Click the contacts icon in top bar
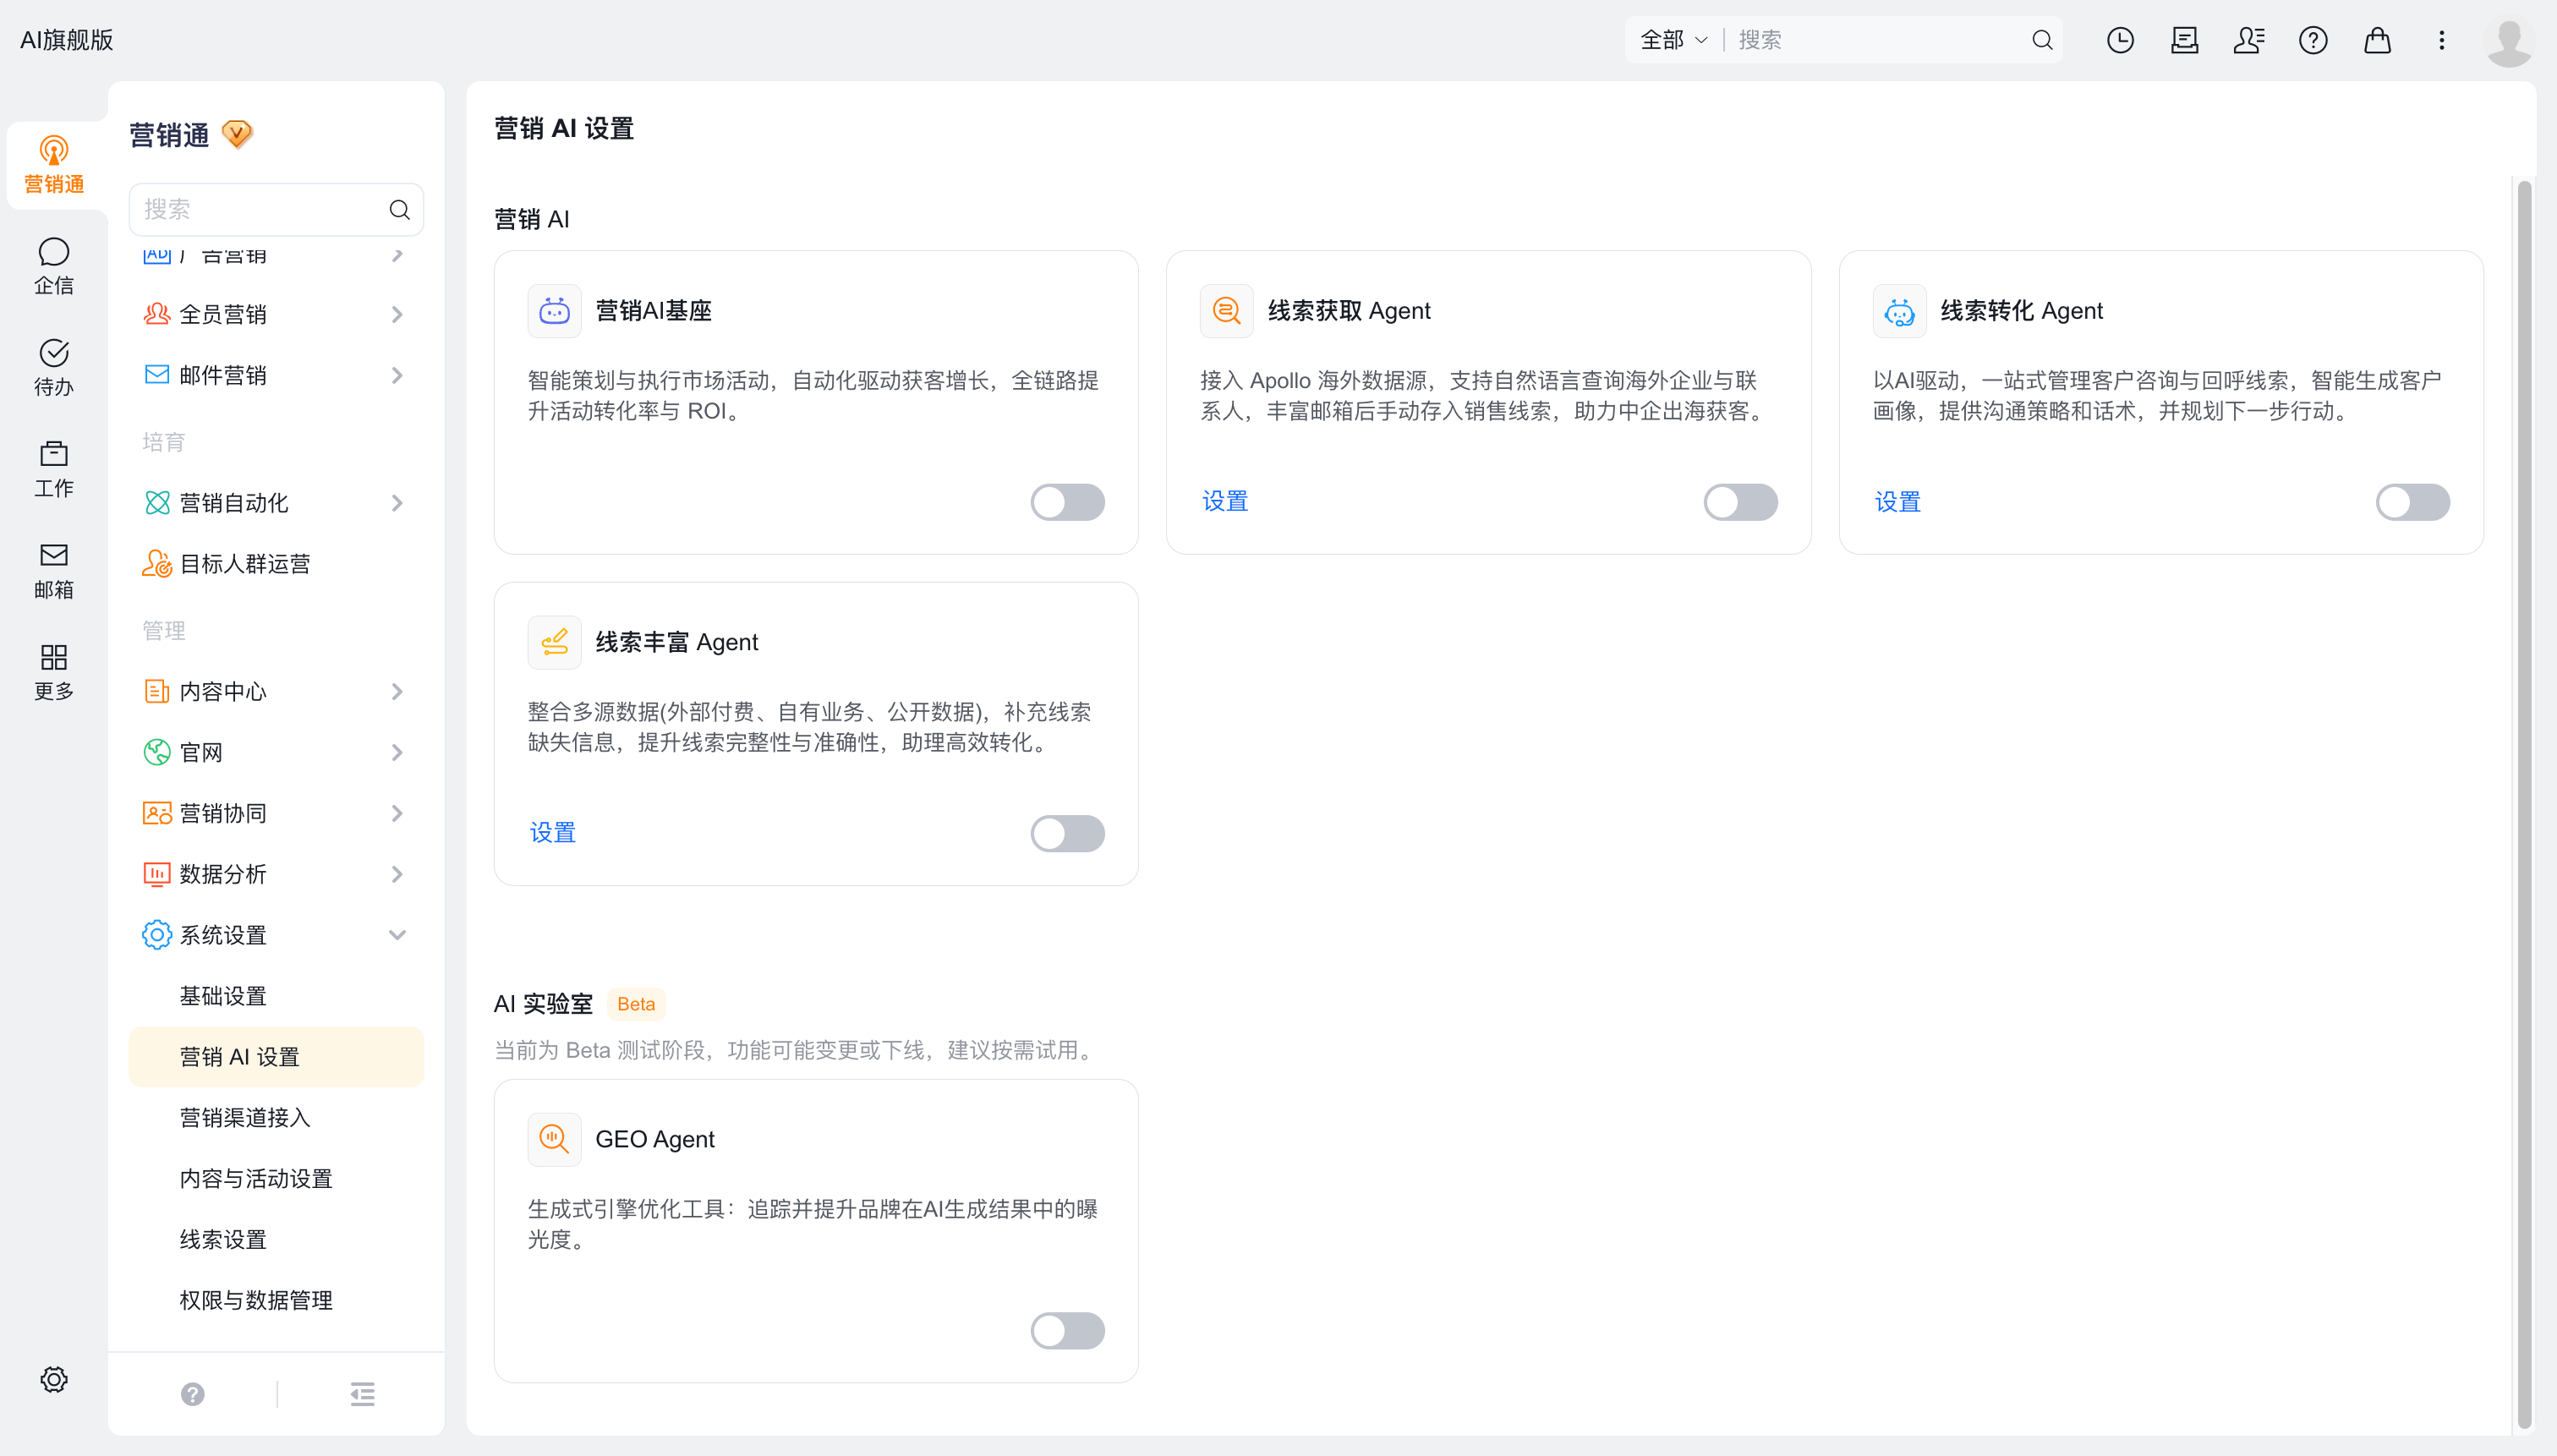2557x1456 pixels. tap(2248, 40)
